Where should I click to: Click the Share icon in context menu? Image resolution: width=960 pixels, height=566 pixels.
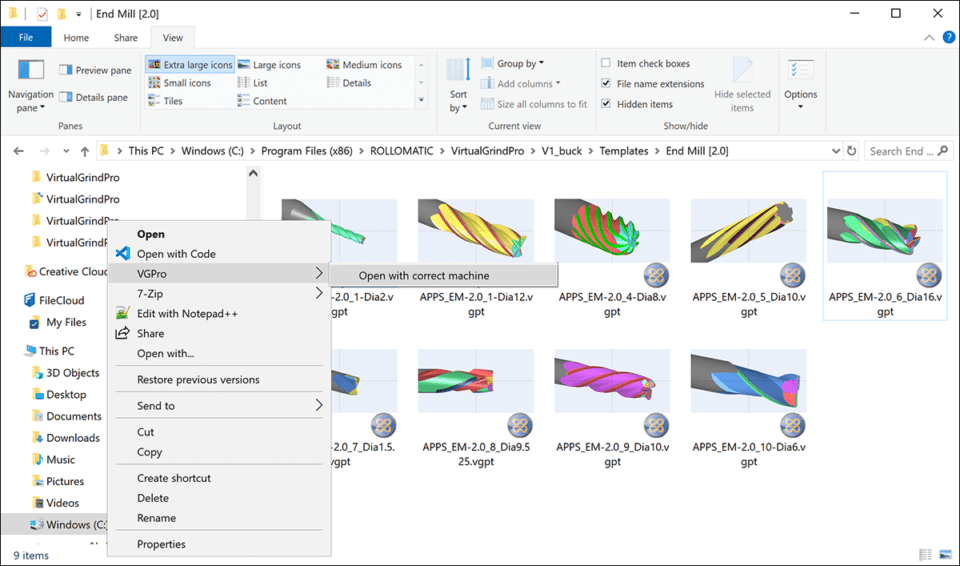coord(122,333)
